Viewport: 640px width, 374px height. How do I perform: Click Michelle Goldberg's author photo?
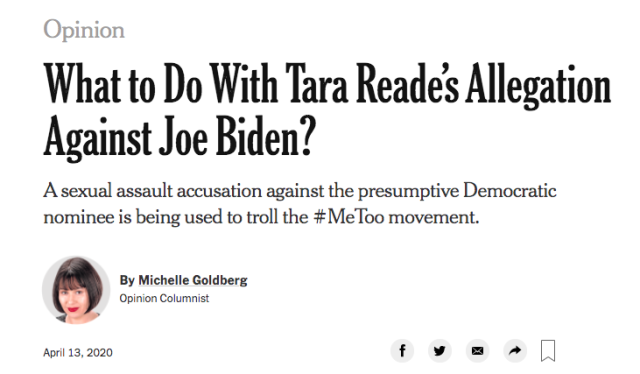click(x=76, y=290)
